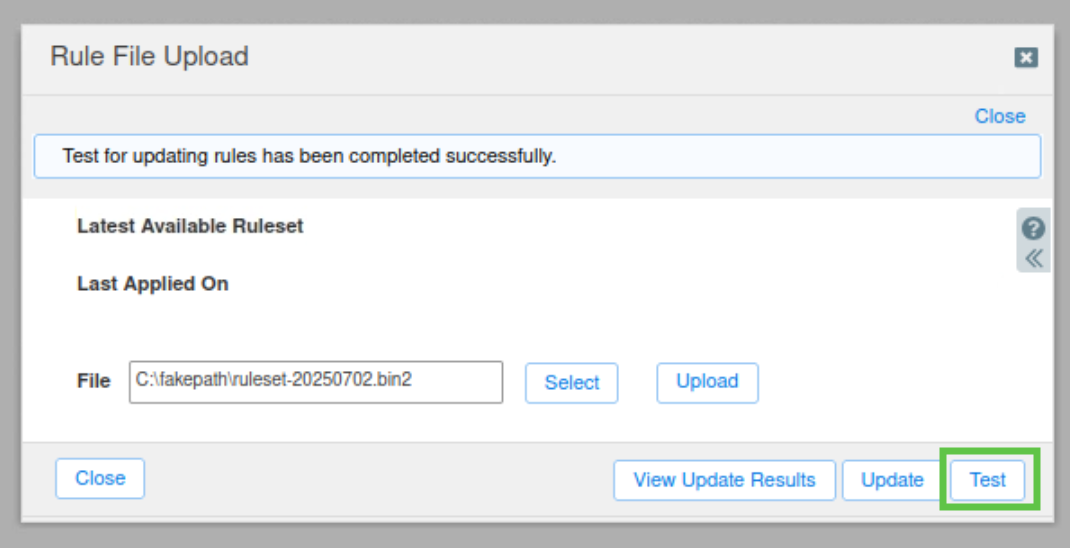
Task: Click the X icon in the dialog header
Action: [x=1026, y=58]
